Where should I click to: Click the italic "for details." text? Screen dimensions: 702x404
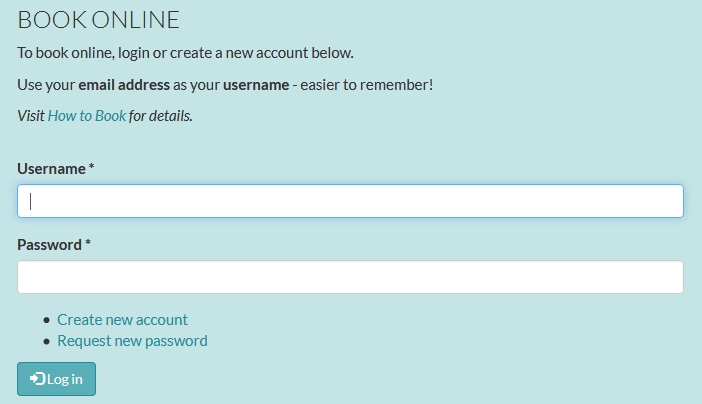pyautogui.click(x=161, y=116)
